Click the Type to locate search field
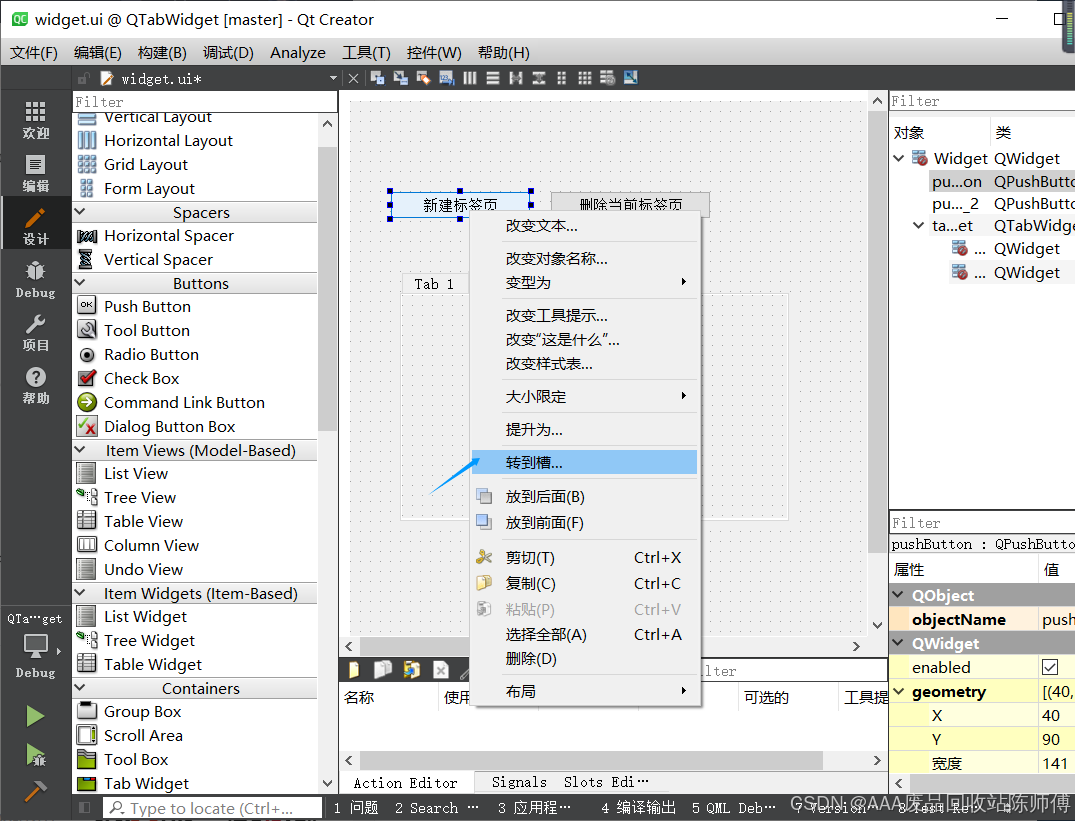Image resolution: width=1075 pixels, height=821 pixels. click(x=210, y=807)
